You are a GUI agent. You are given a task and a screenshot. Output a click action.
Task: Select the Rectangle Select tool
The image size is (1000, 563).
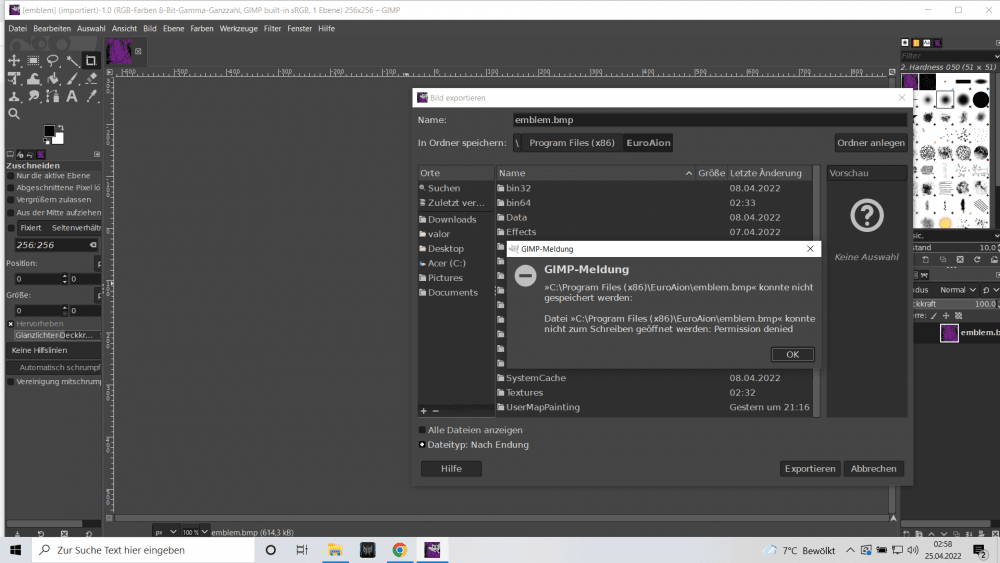tap(33, 61)
